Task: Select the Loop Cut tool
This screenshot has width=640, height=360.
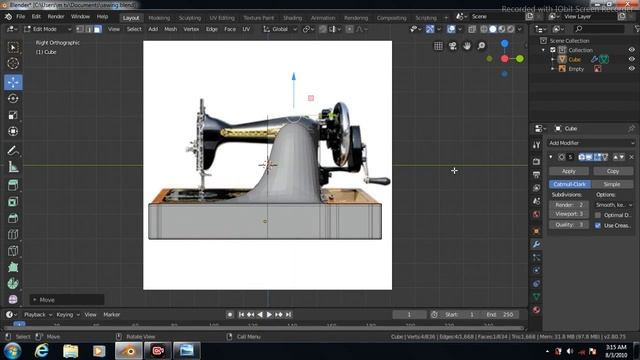Action: 13,234
